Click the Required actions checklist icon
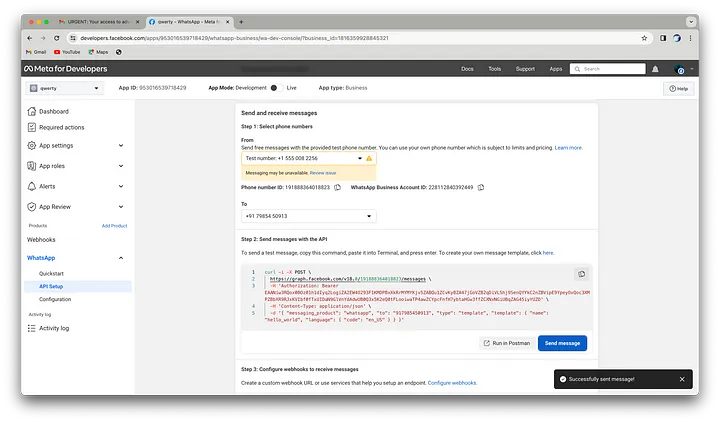The image size is (720, 423). pyautogui.click(x=32, y=127)
